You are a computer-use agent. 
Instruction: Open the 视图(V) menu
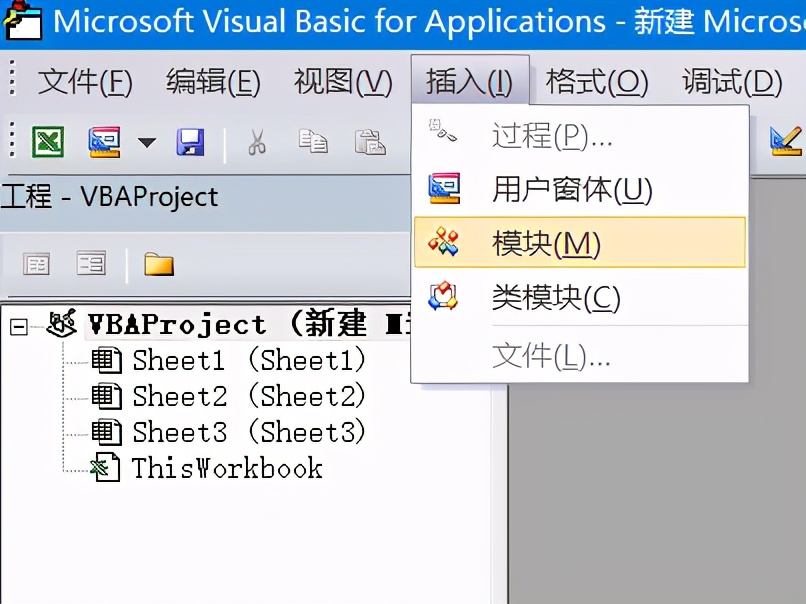click(x=343, y=82)
